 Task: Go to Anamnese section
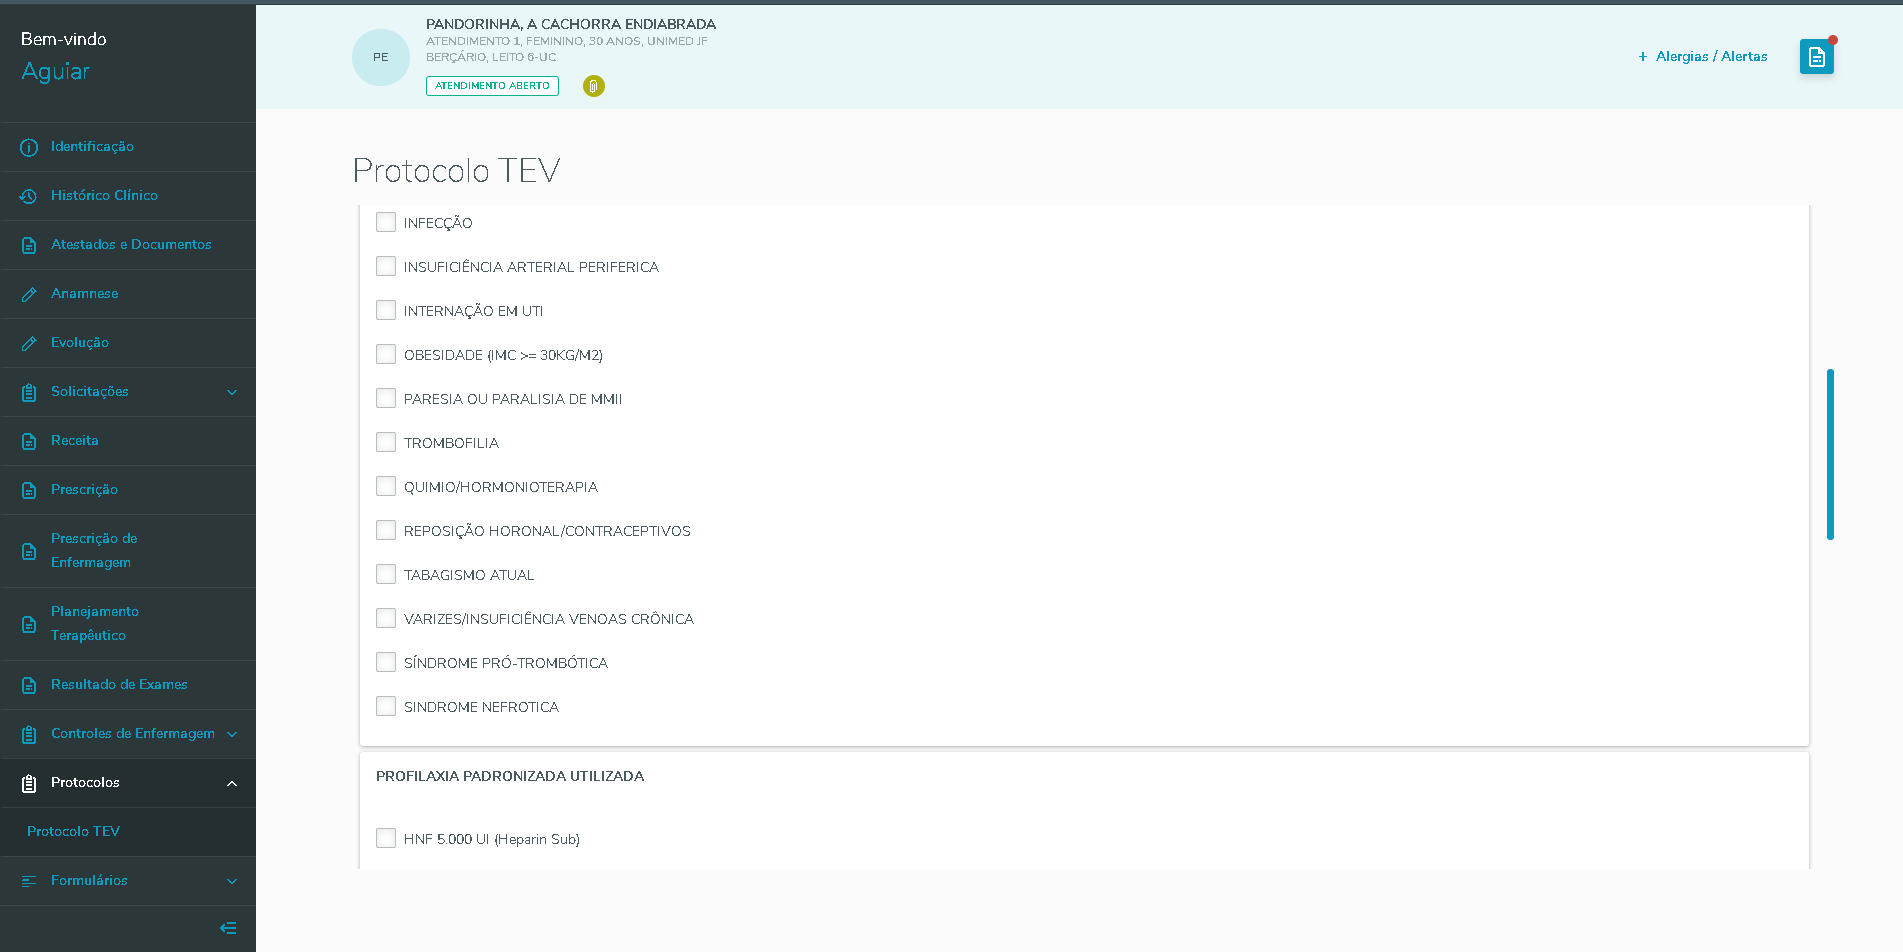(x=128, y=294)
